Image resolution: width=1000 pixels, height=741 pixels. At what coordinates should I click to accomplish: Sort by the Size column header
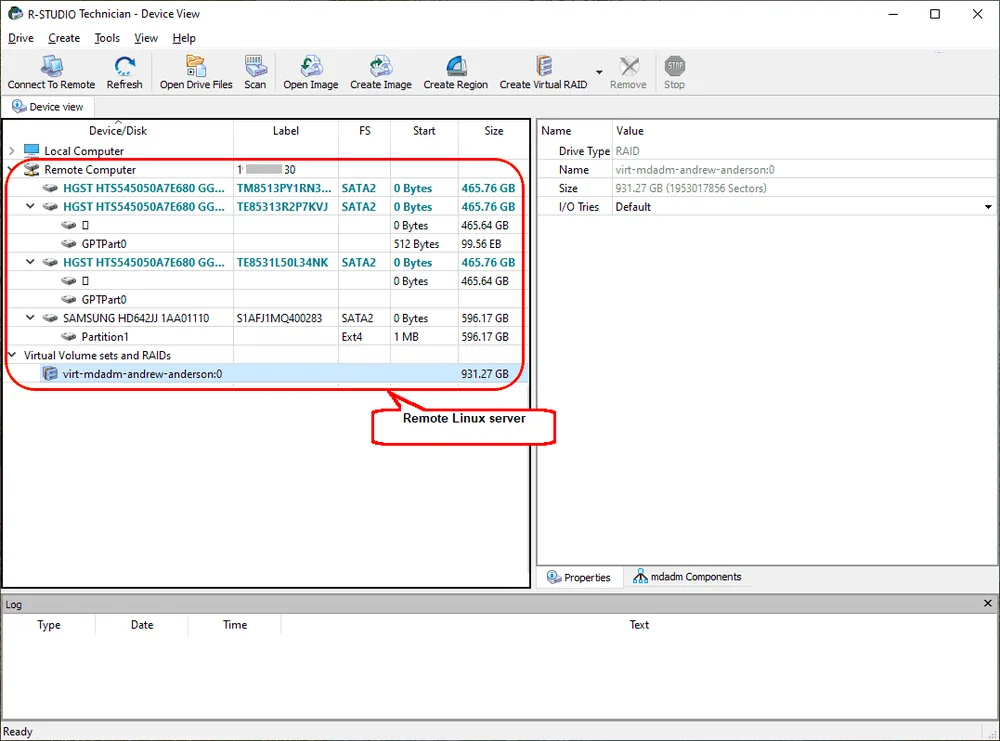494,131
